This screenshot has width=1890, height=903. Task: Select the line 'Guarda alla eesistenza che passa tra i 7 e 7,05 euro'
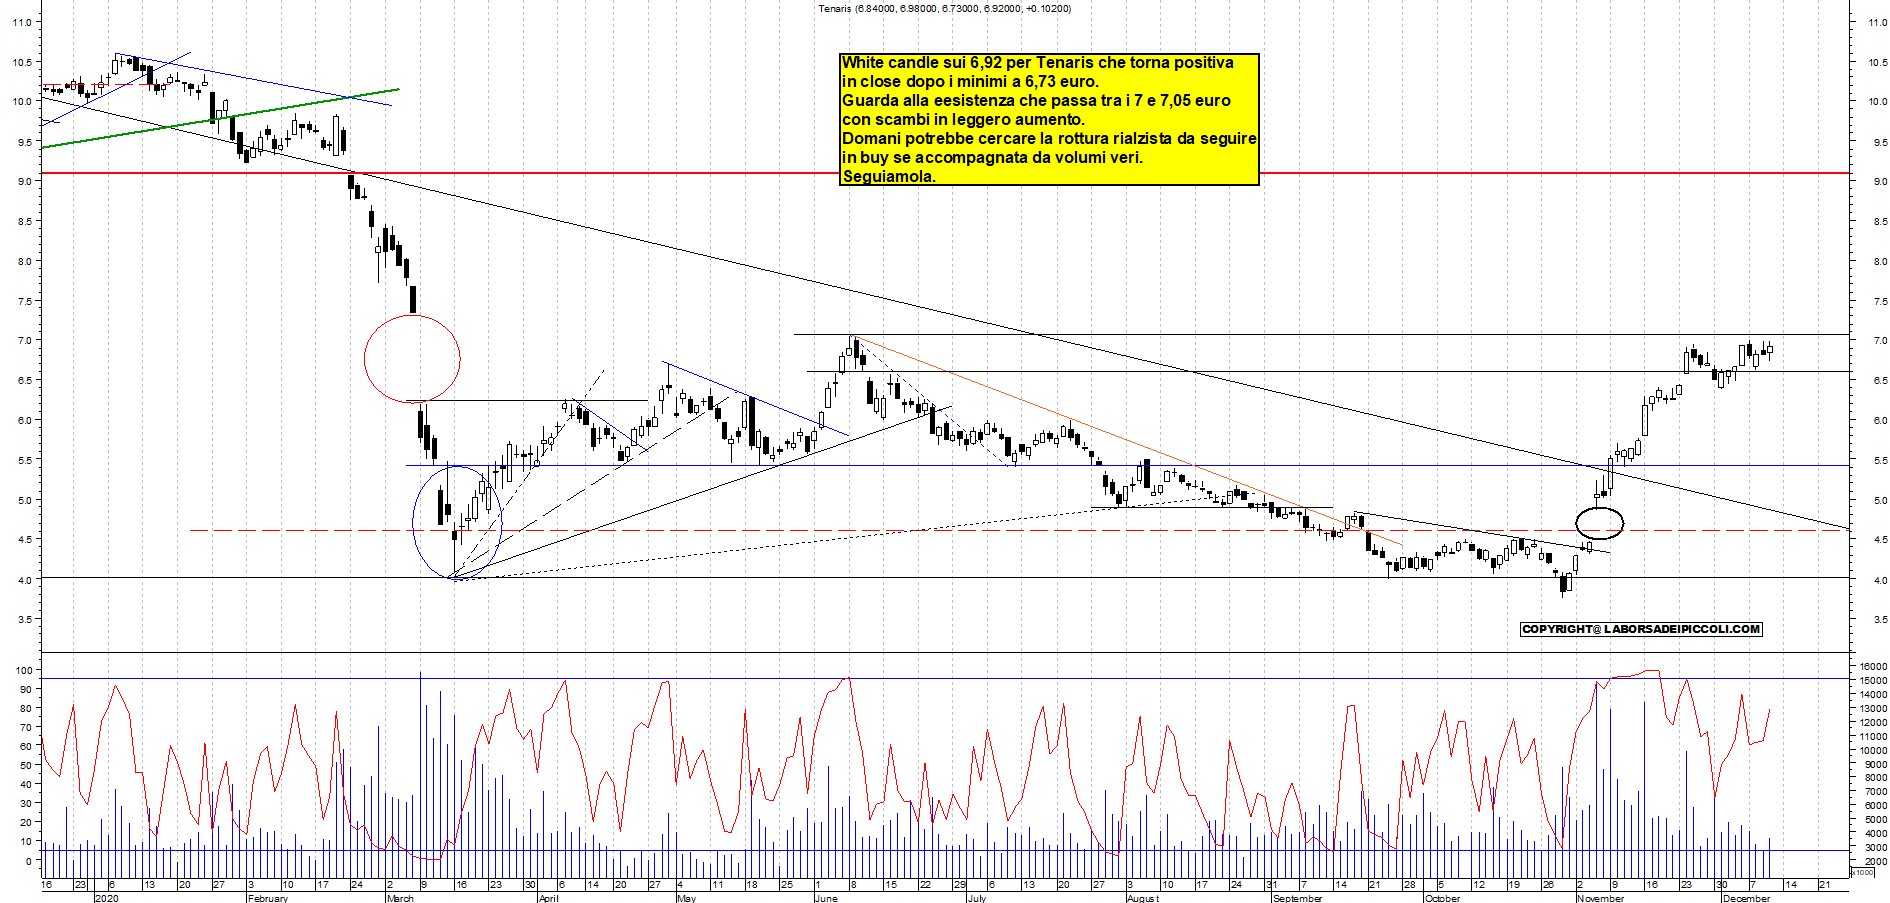point(1036,101)
